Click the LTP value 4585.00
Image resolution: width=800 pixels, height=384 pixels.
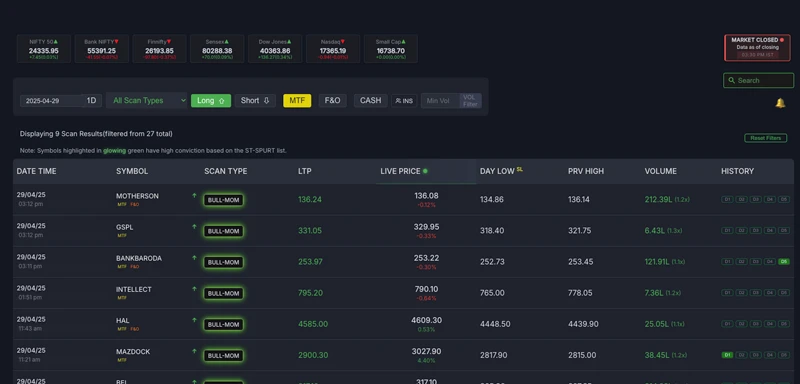coord(313,324)
